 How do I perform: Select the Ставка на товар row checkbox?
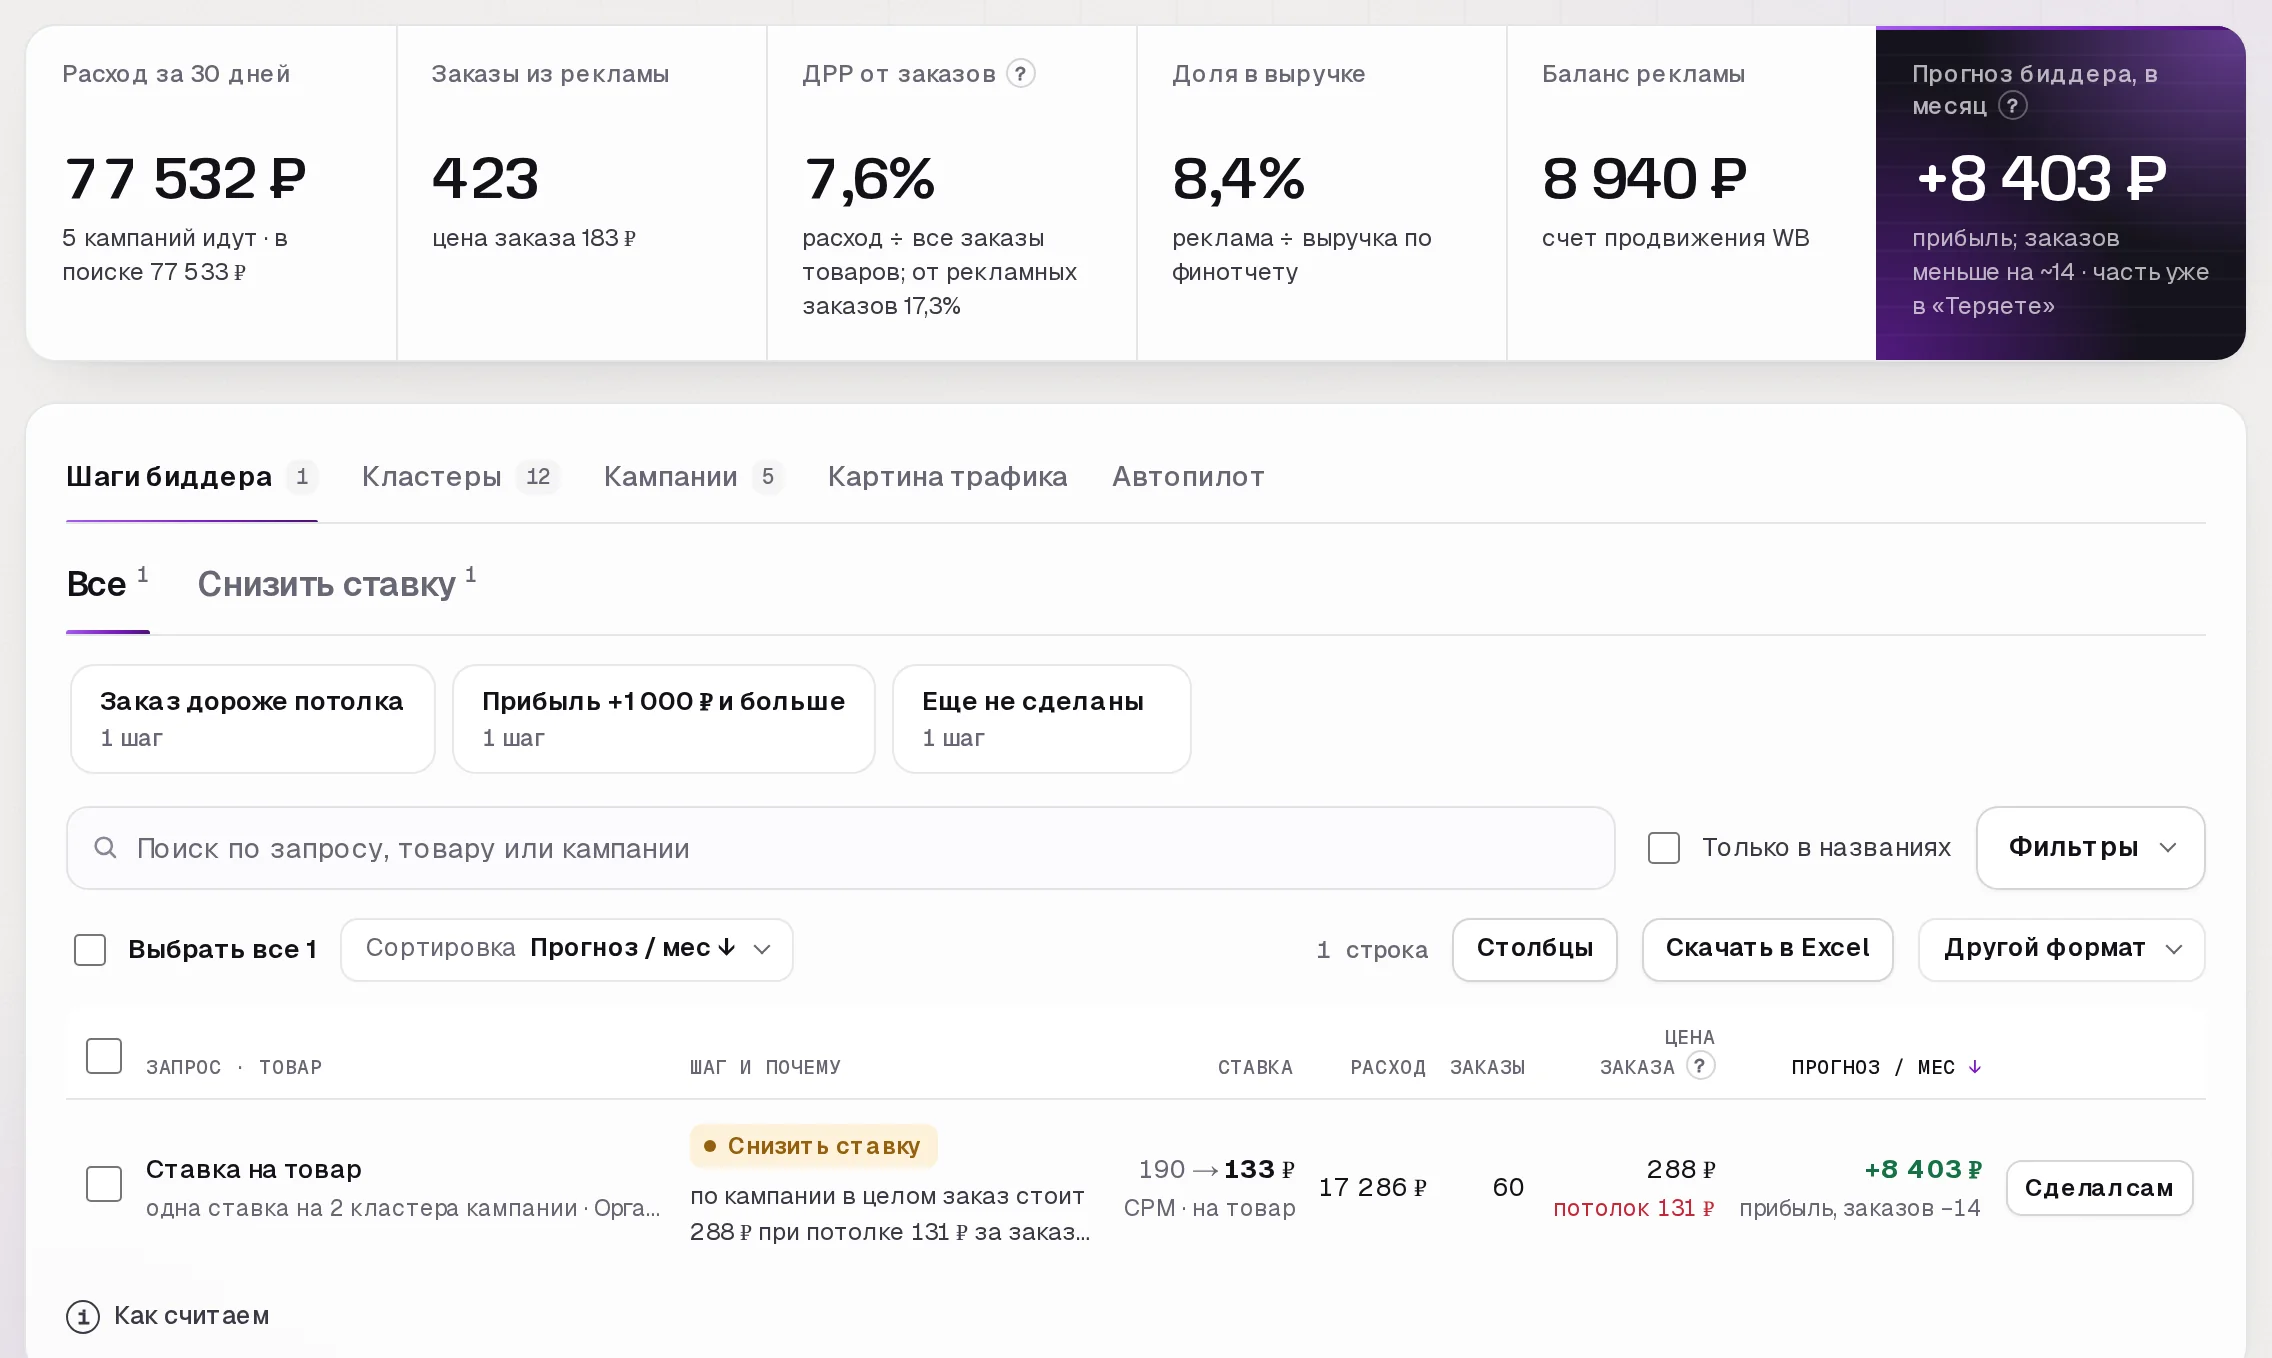click(104, 1184)
